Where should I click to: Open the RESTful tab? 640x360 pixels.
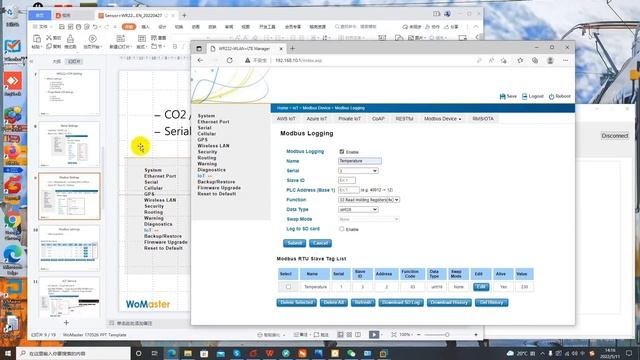pyautogui.click(x=404, y=119)
